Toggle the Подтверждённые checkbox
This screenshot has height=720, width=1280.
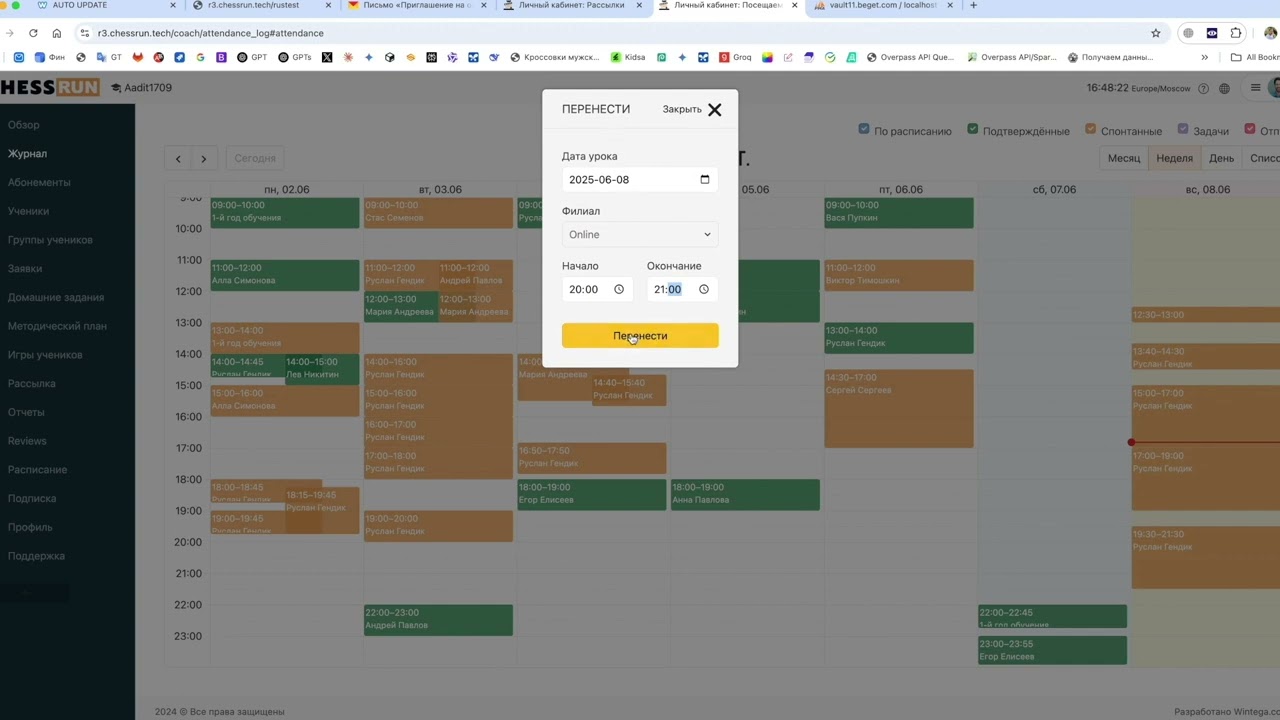(x=973, y=130)
